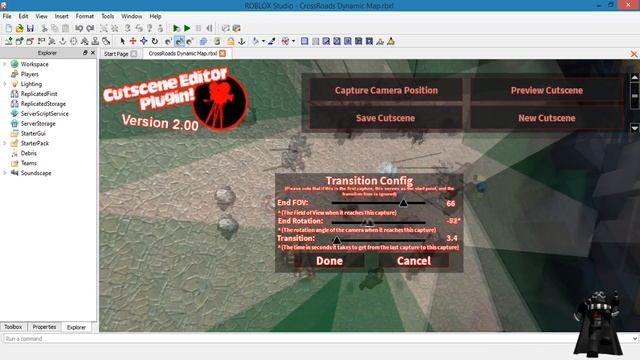
Task: Switch to the Properties panel tab
Action: point(44,327)
